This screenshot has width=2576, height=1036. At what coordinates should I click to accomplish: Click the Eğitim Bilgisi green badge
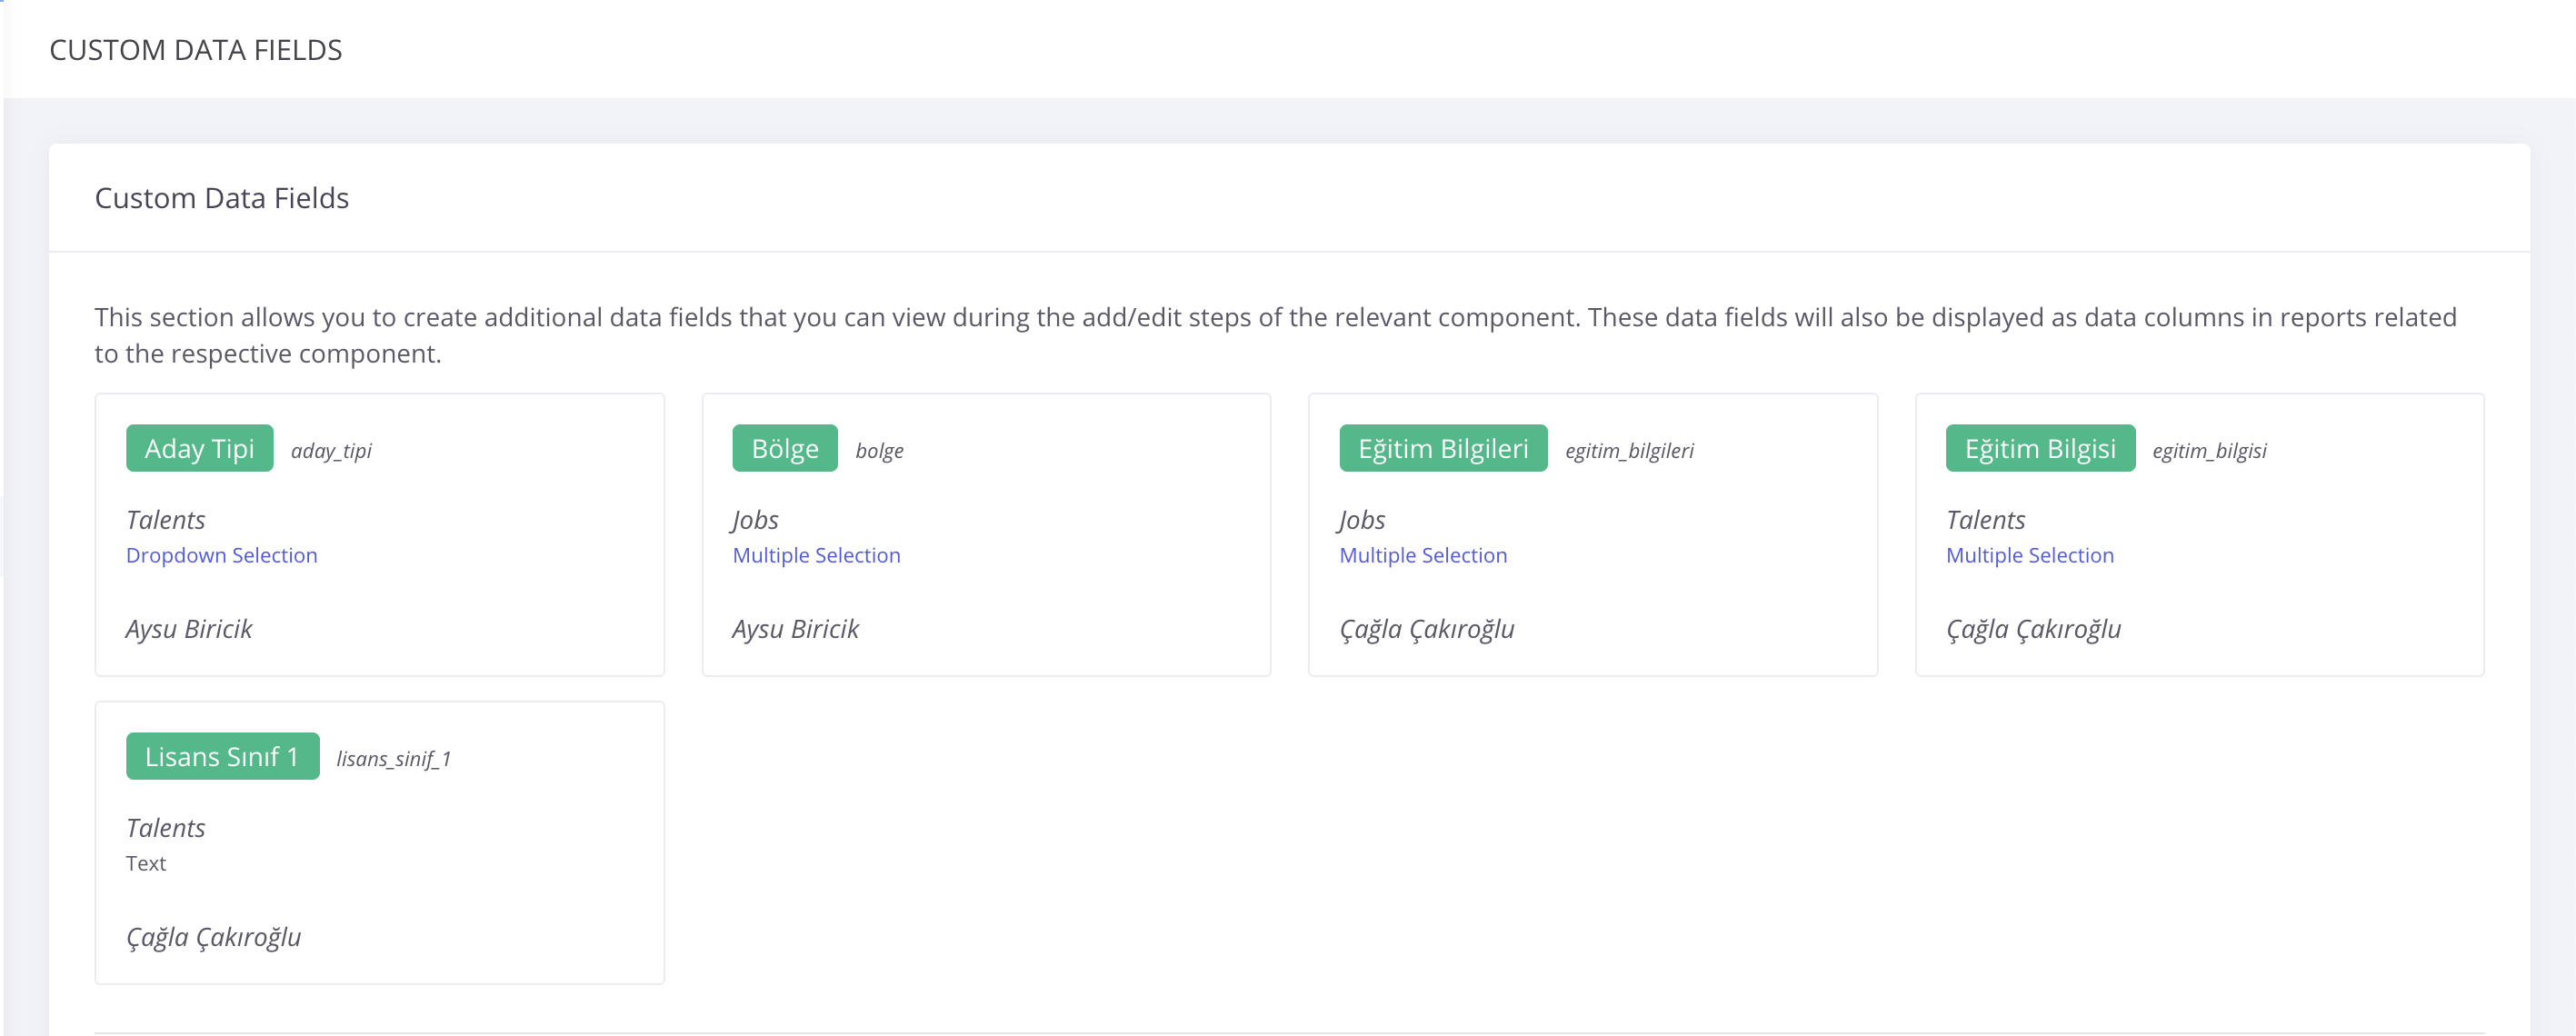point(2039,449)
